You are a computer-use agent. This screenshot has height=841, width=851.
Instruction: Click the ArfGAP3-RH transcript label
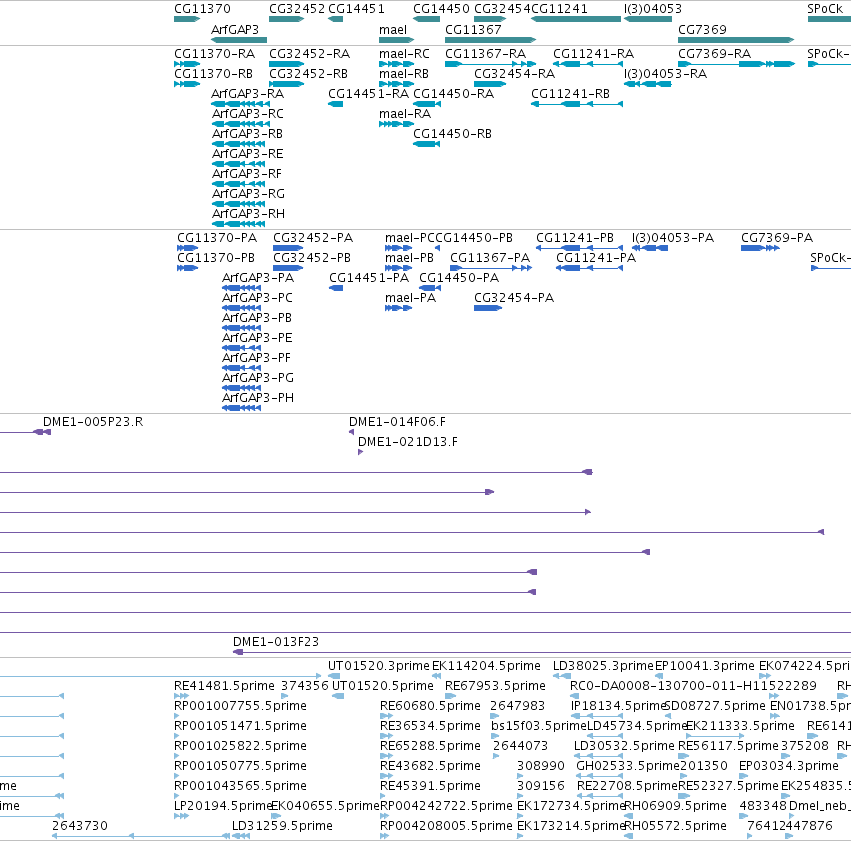click(248, 214)
